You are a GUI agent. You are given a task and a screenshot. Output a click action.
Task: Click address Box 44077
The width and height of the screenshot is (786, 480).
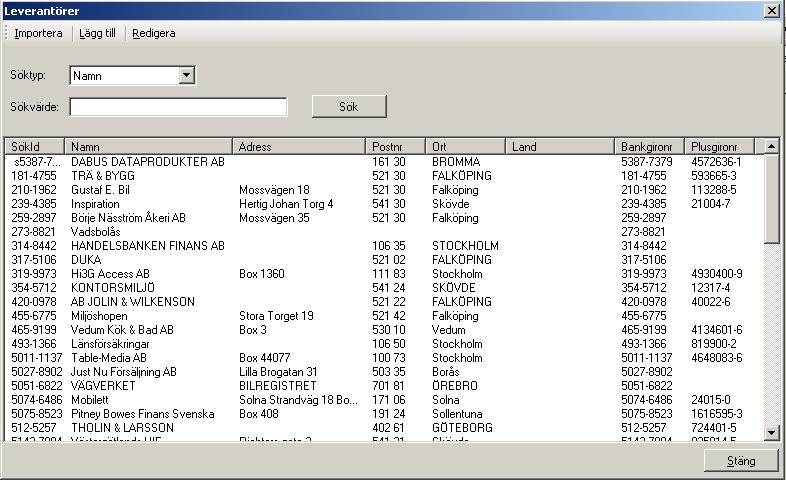[265, 358]
